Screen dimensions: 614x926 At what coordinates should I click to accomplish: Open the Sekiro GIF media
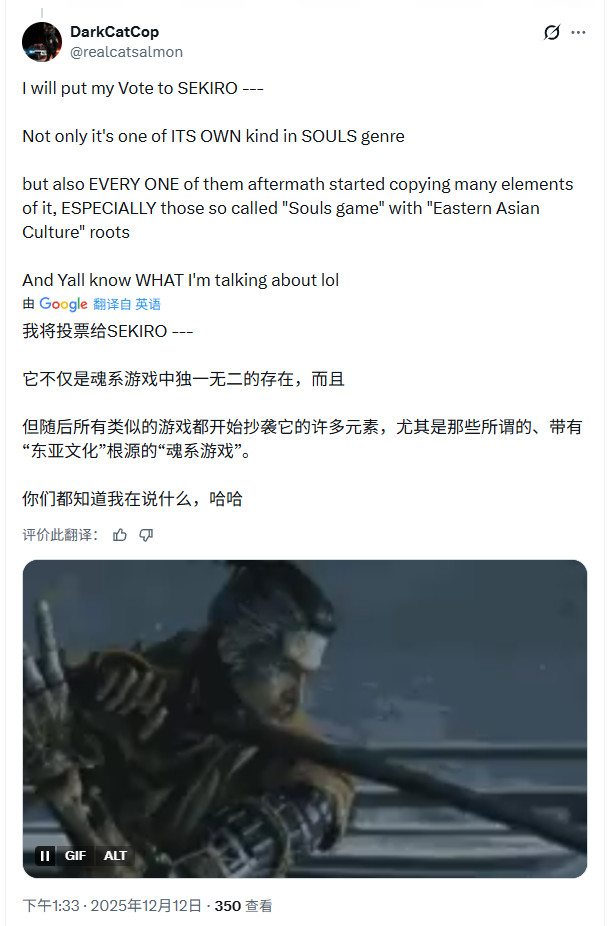point(305,719)
